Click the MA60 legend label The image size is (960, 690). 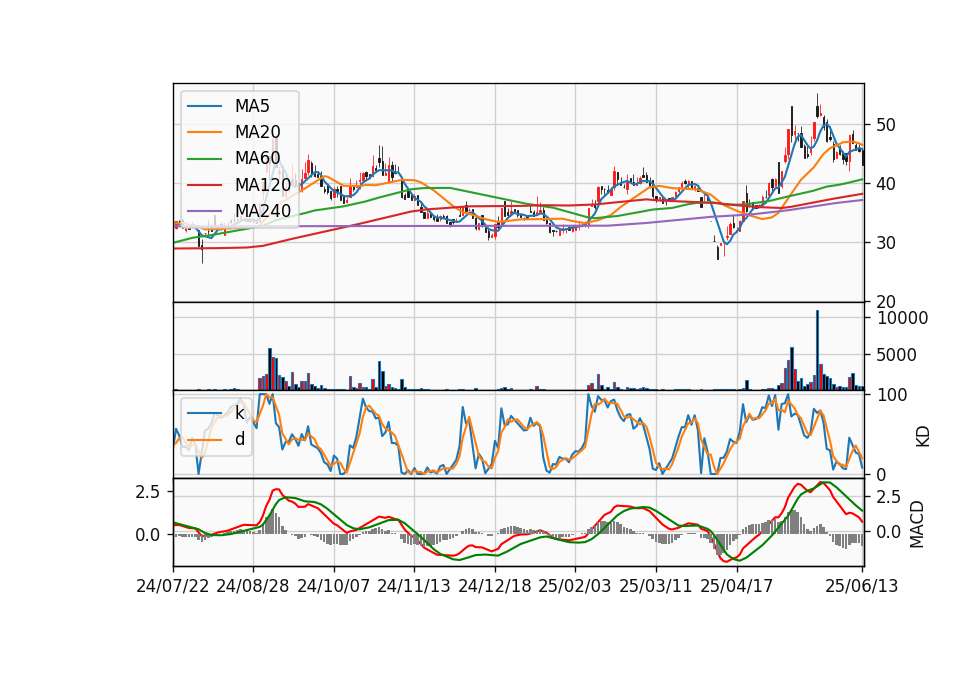pos(257,159)
